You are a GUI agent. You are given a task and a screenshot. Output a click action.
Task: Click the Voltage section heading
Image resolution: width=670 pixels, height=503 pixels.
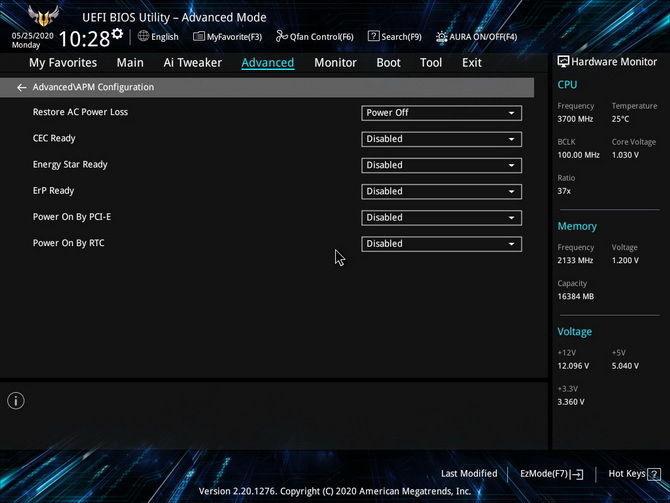(575, 332)
